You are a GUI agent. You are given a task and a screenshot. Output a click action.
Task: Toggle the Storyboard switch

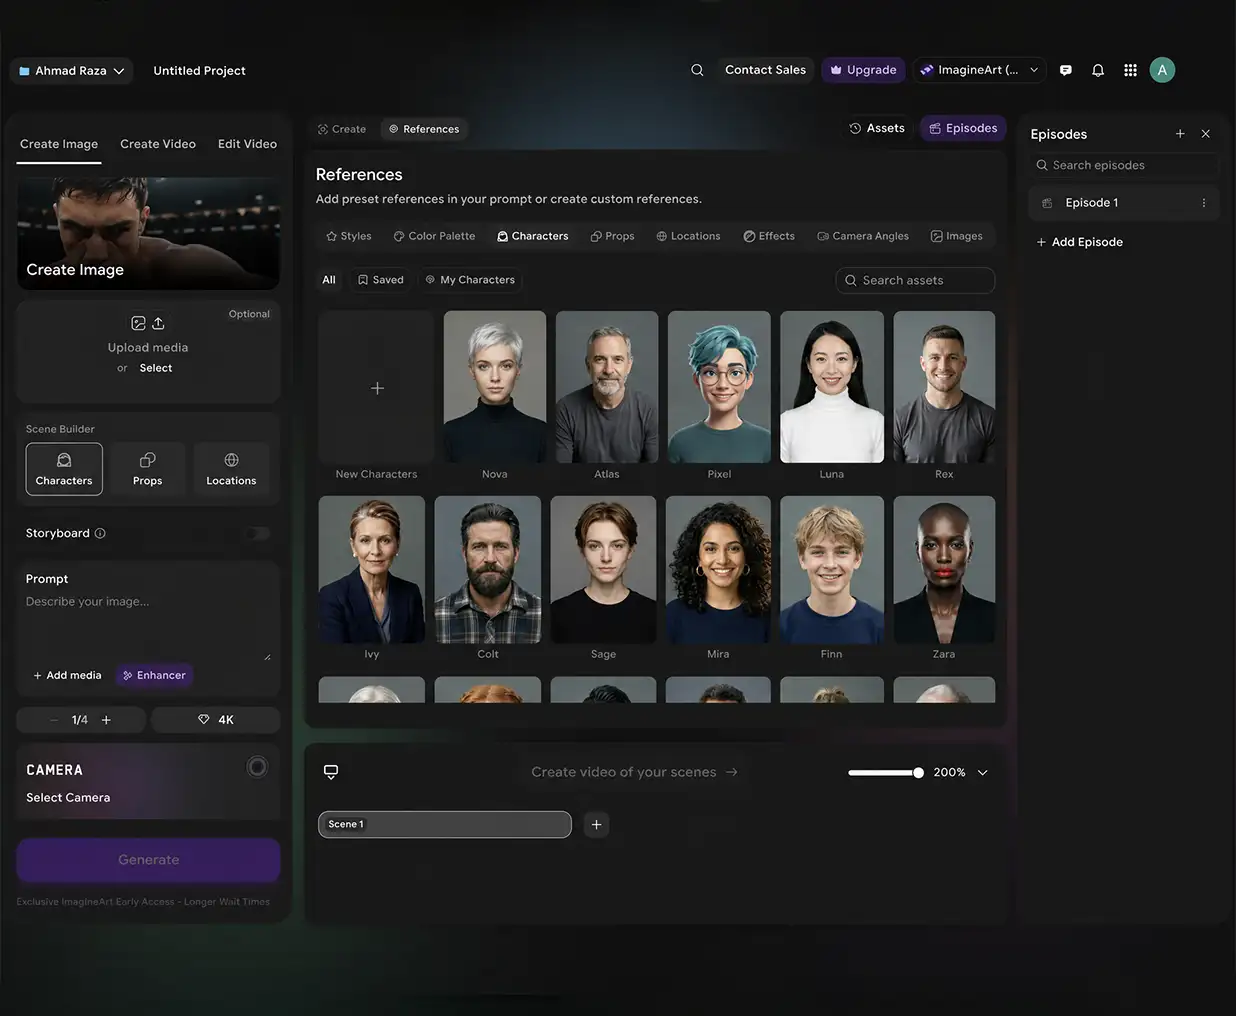[258, 534]
